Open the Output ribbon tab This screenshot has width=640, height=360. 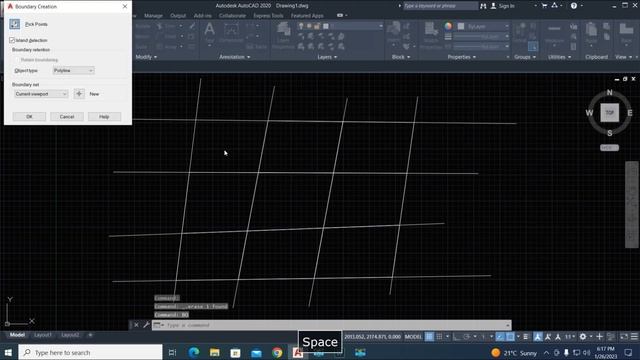pos(178,16)
